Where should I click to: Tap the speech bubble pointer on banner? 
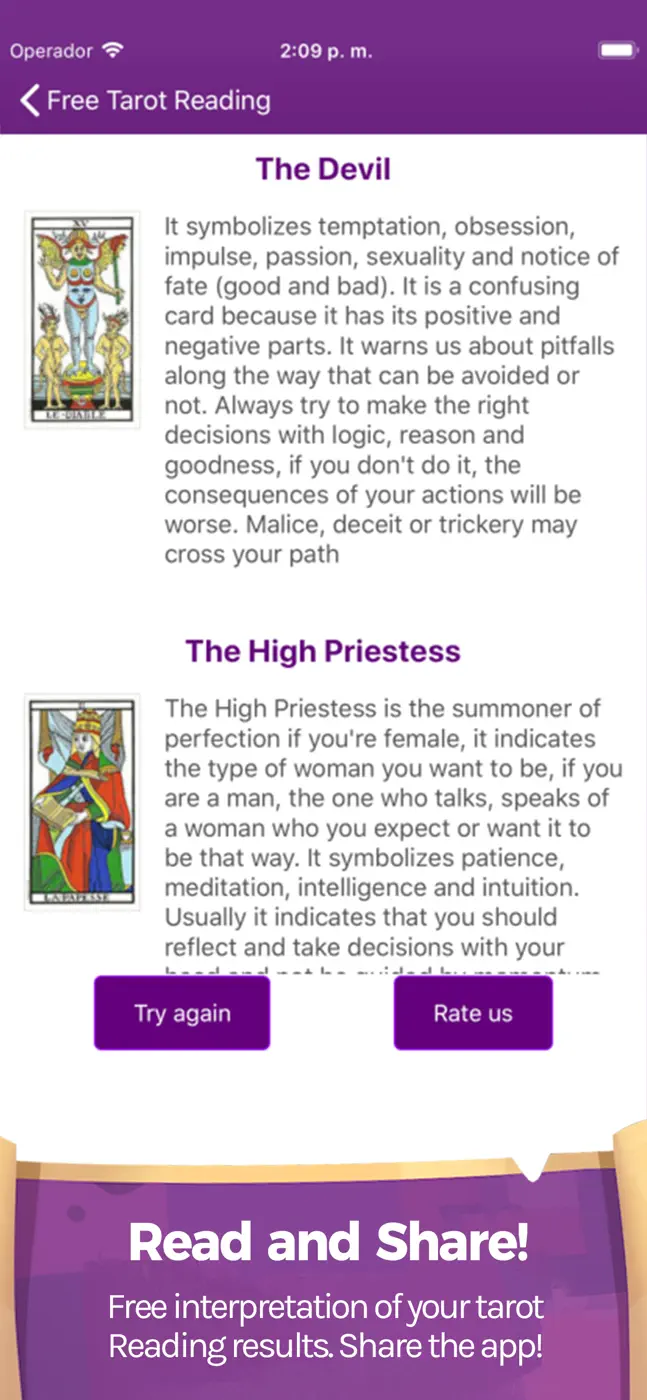point(532,1165)
